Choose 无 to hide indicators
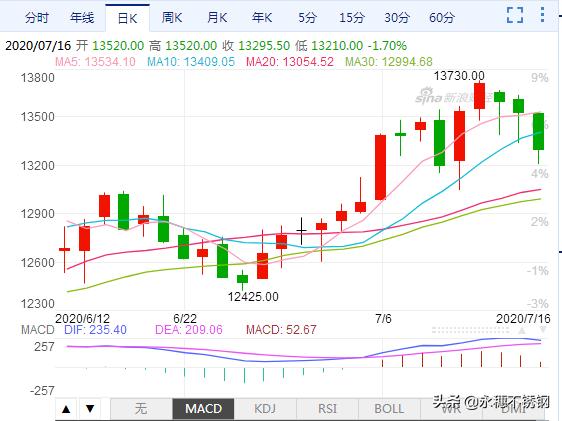This screenshot has height=421, width=562. (141, 409)
